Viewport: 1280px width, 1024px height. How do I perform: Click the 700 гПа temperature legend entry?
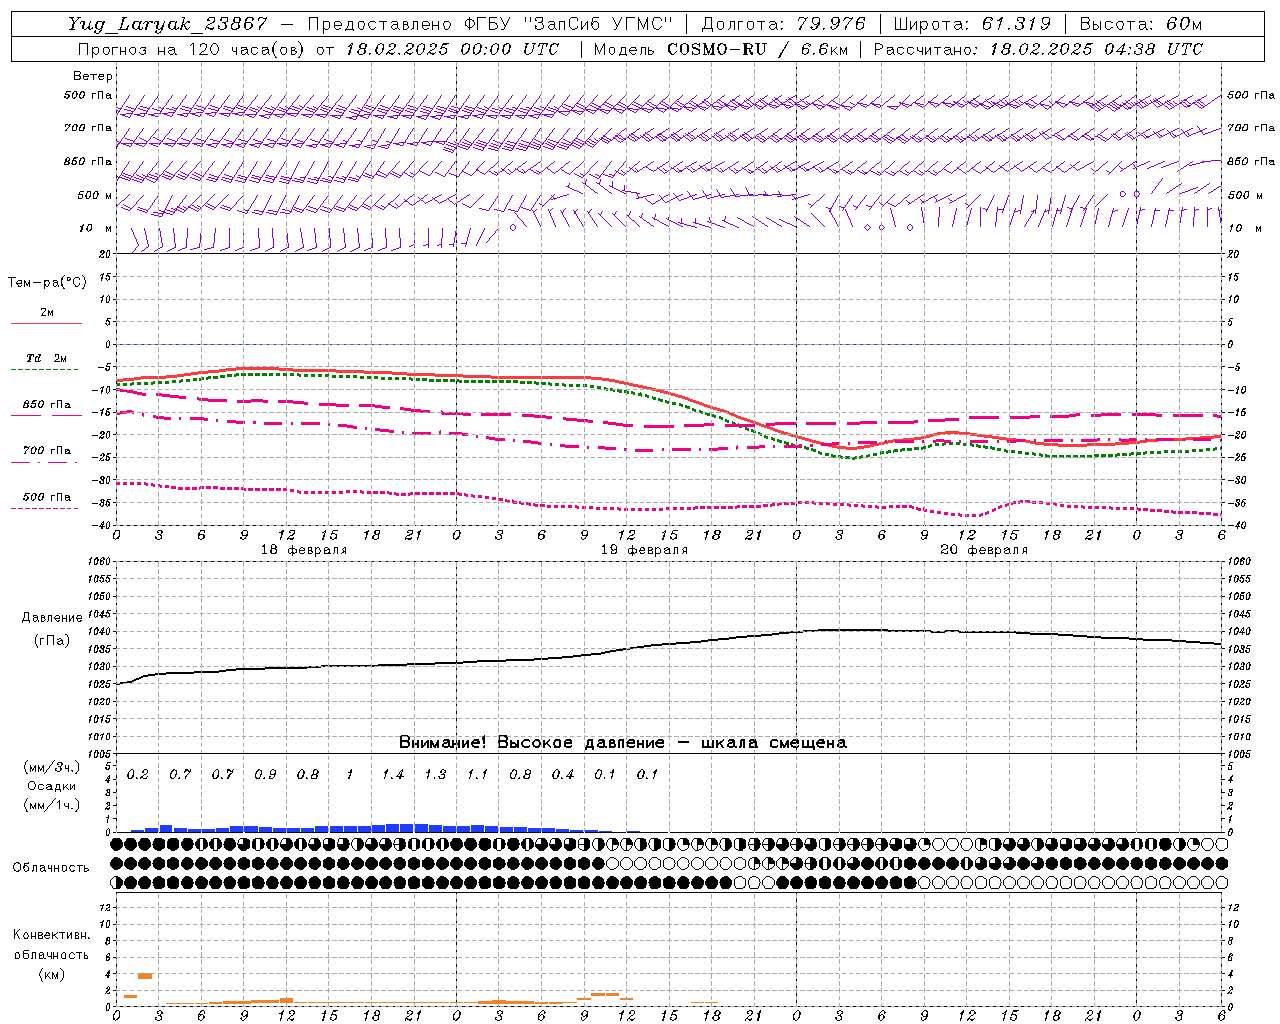tap(47, 451)
